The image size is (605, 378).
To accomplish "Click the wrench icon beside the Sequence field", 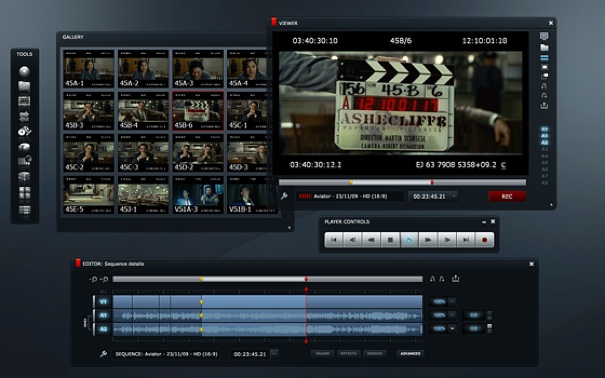I will [103, 354].
